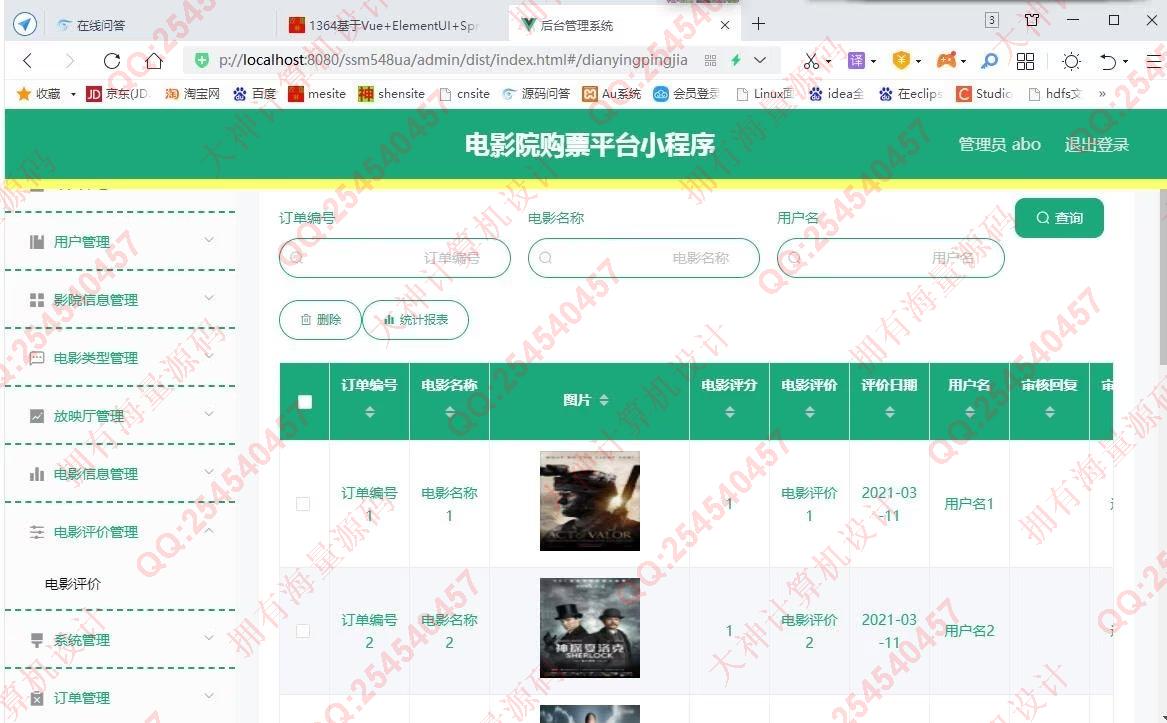Sort table by 图片 column arrows
This screenshot has height=723, width=1167.
pos(604,400)
